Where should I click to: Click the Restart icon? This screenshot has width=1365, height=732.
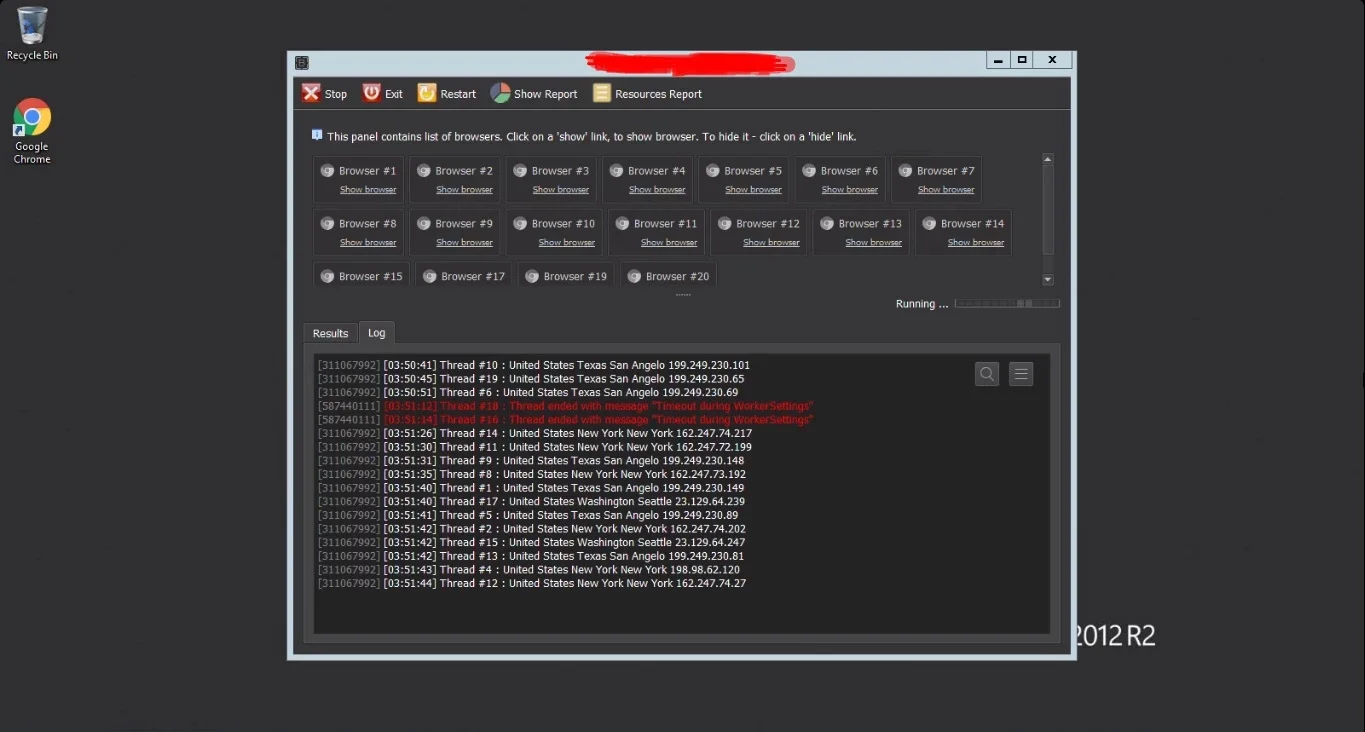[x=427, y=93]
